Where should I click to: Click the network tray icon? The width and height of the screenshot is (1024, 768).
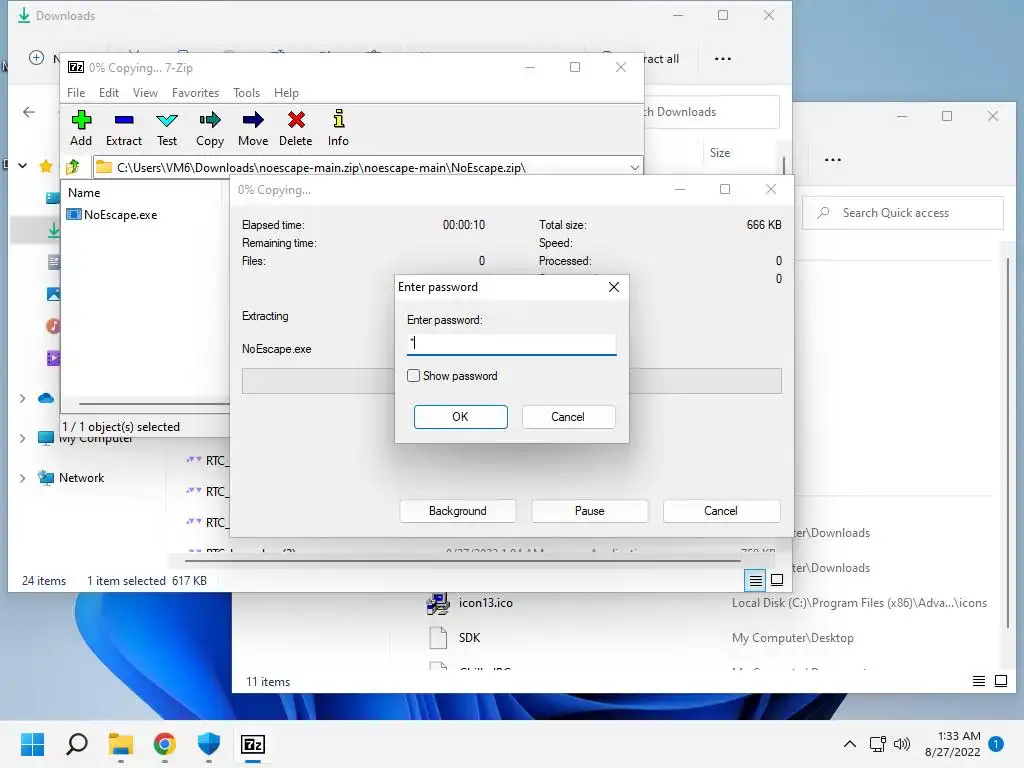877,744
